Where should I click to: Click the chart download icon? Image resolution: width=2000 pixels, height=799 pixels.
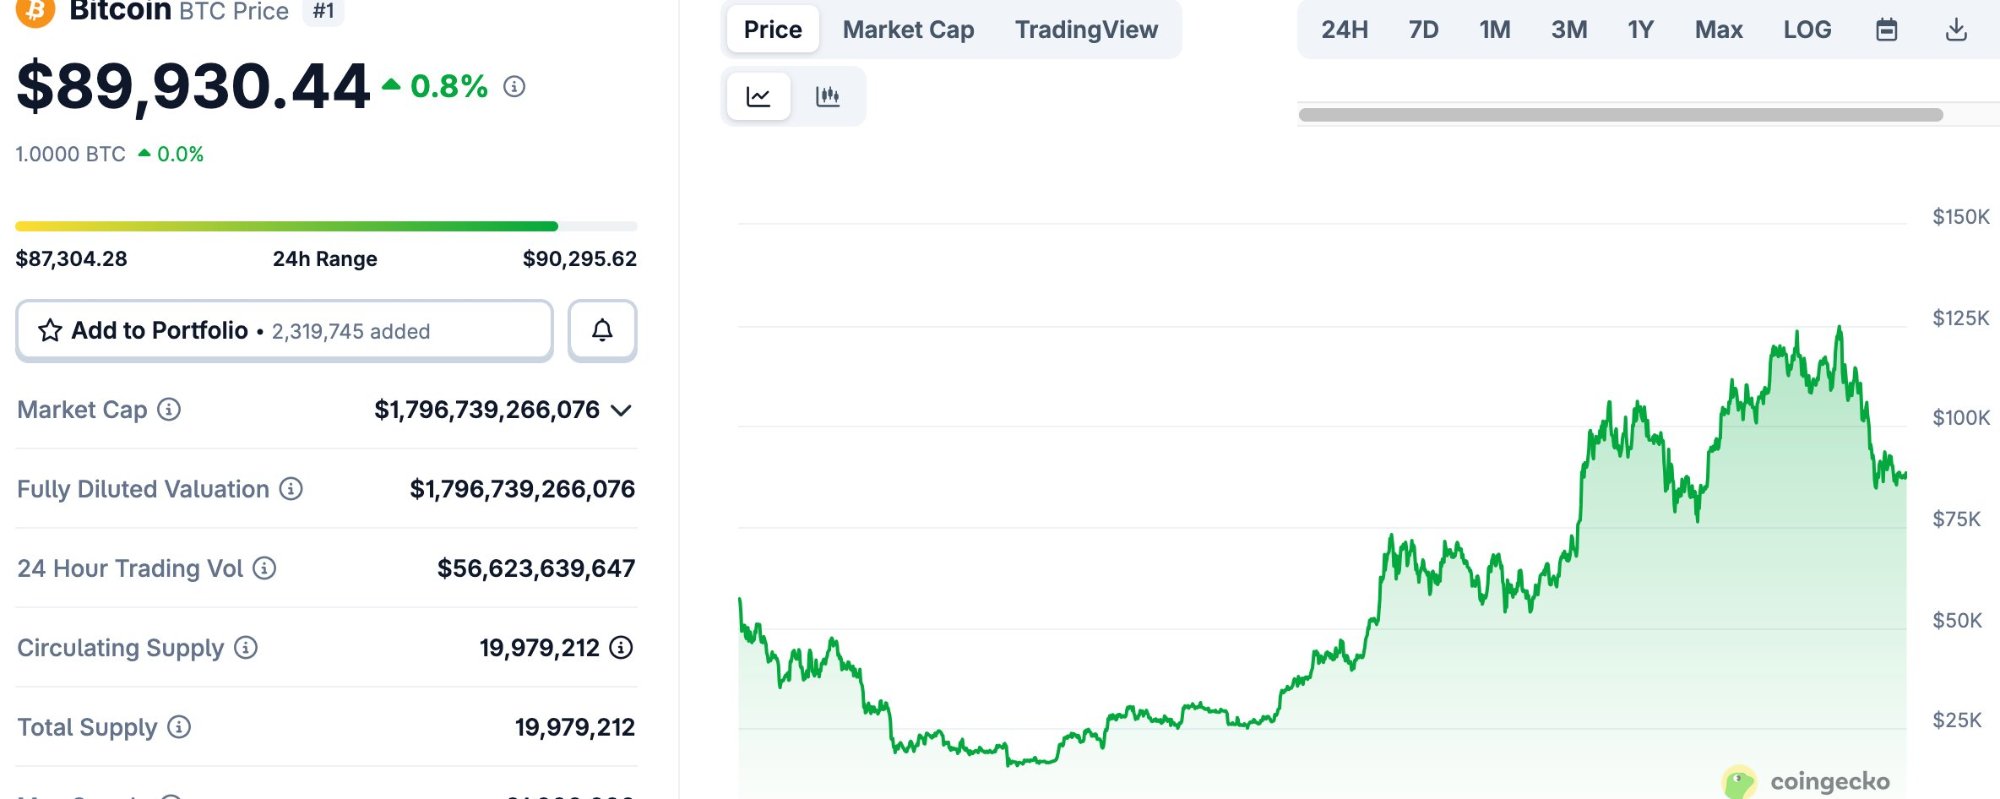tap(1955, 29)
